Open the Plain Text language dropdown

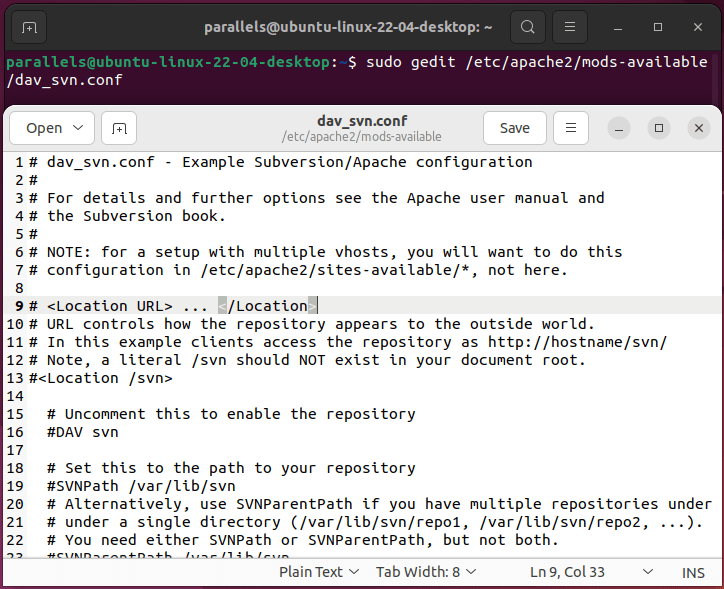pyautogui.click(x=319, y=572)
